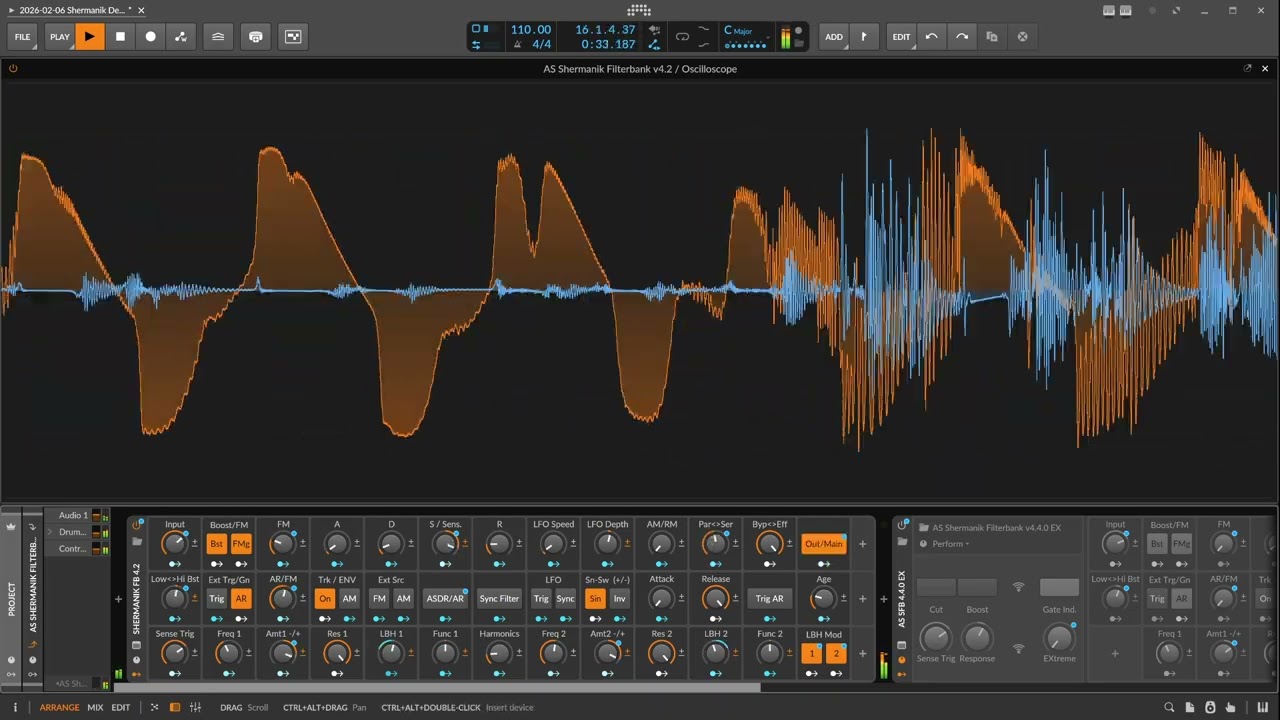Click the Trig AR button
Viewport: 1280px width, 720px height.
tap(769, 599)
